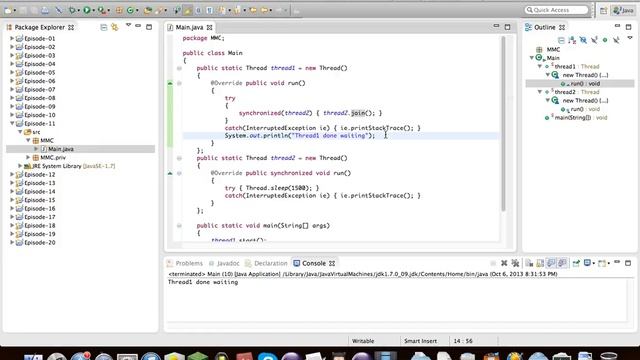Fold thread1 declaration using gutter minus
The image size is (640, 360).
179,68
